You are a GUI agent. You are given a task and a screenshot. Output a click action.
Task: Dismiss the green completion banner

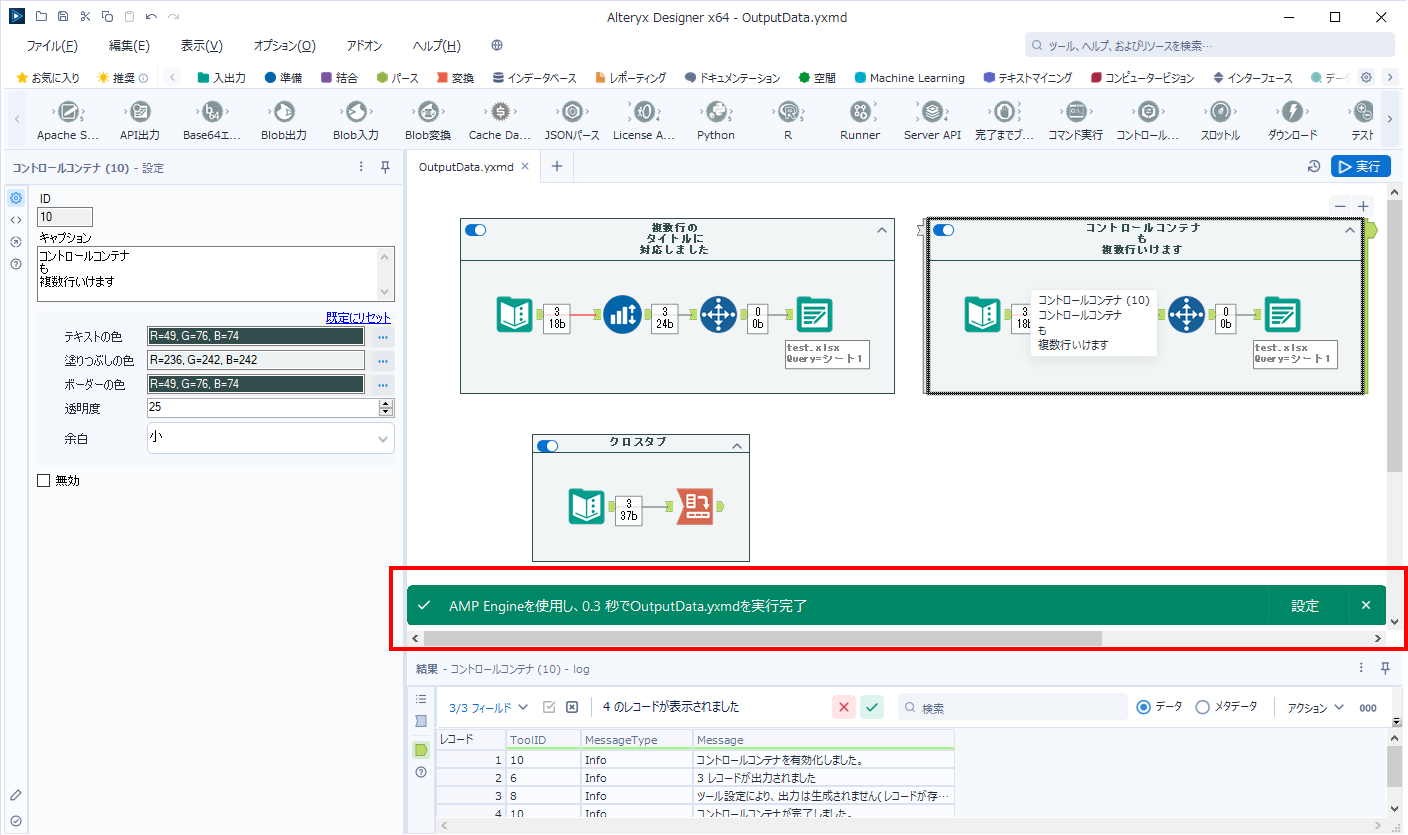coord(1366,606)
